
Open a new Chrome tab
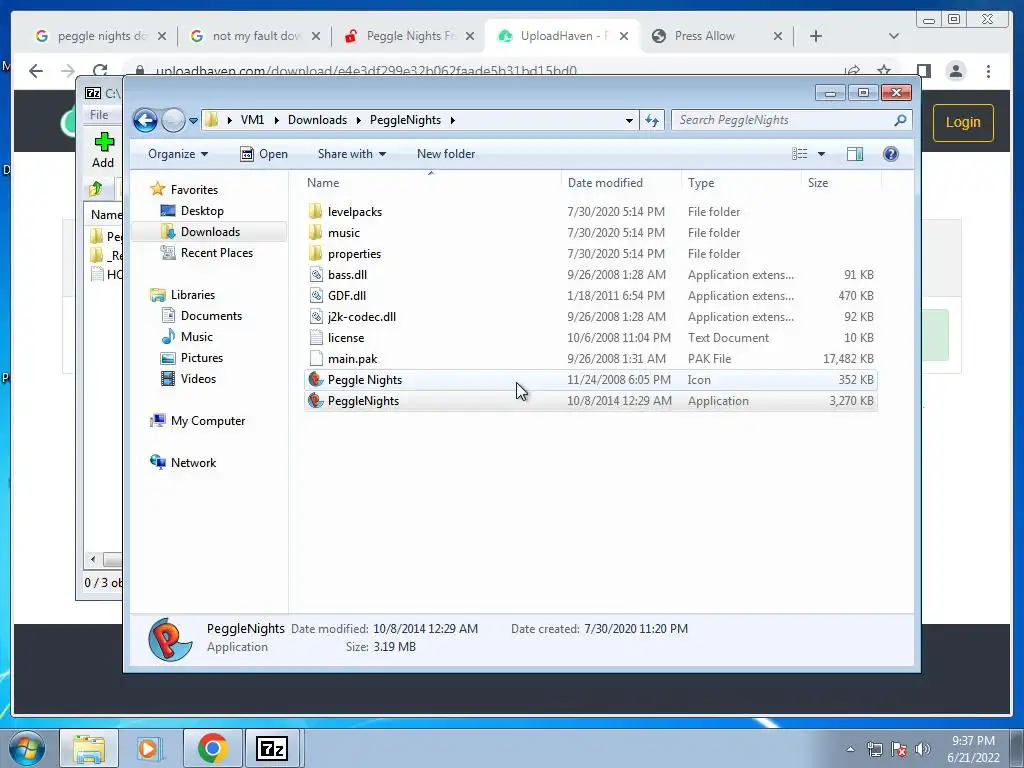click(816, 36)
